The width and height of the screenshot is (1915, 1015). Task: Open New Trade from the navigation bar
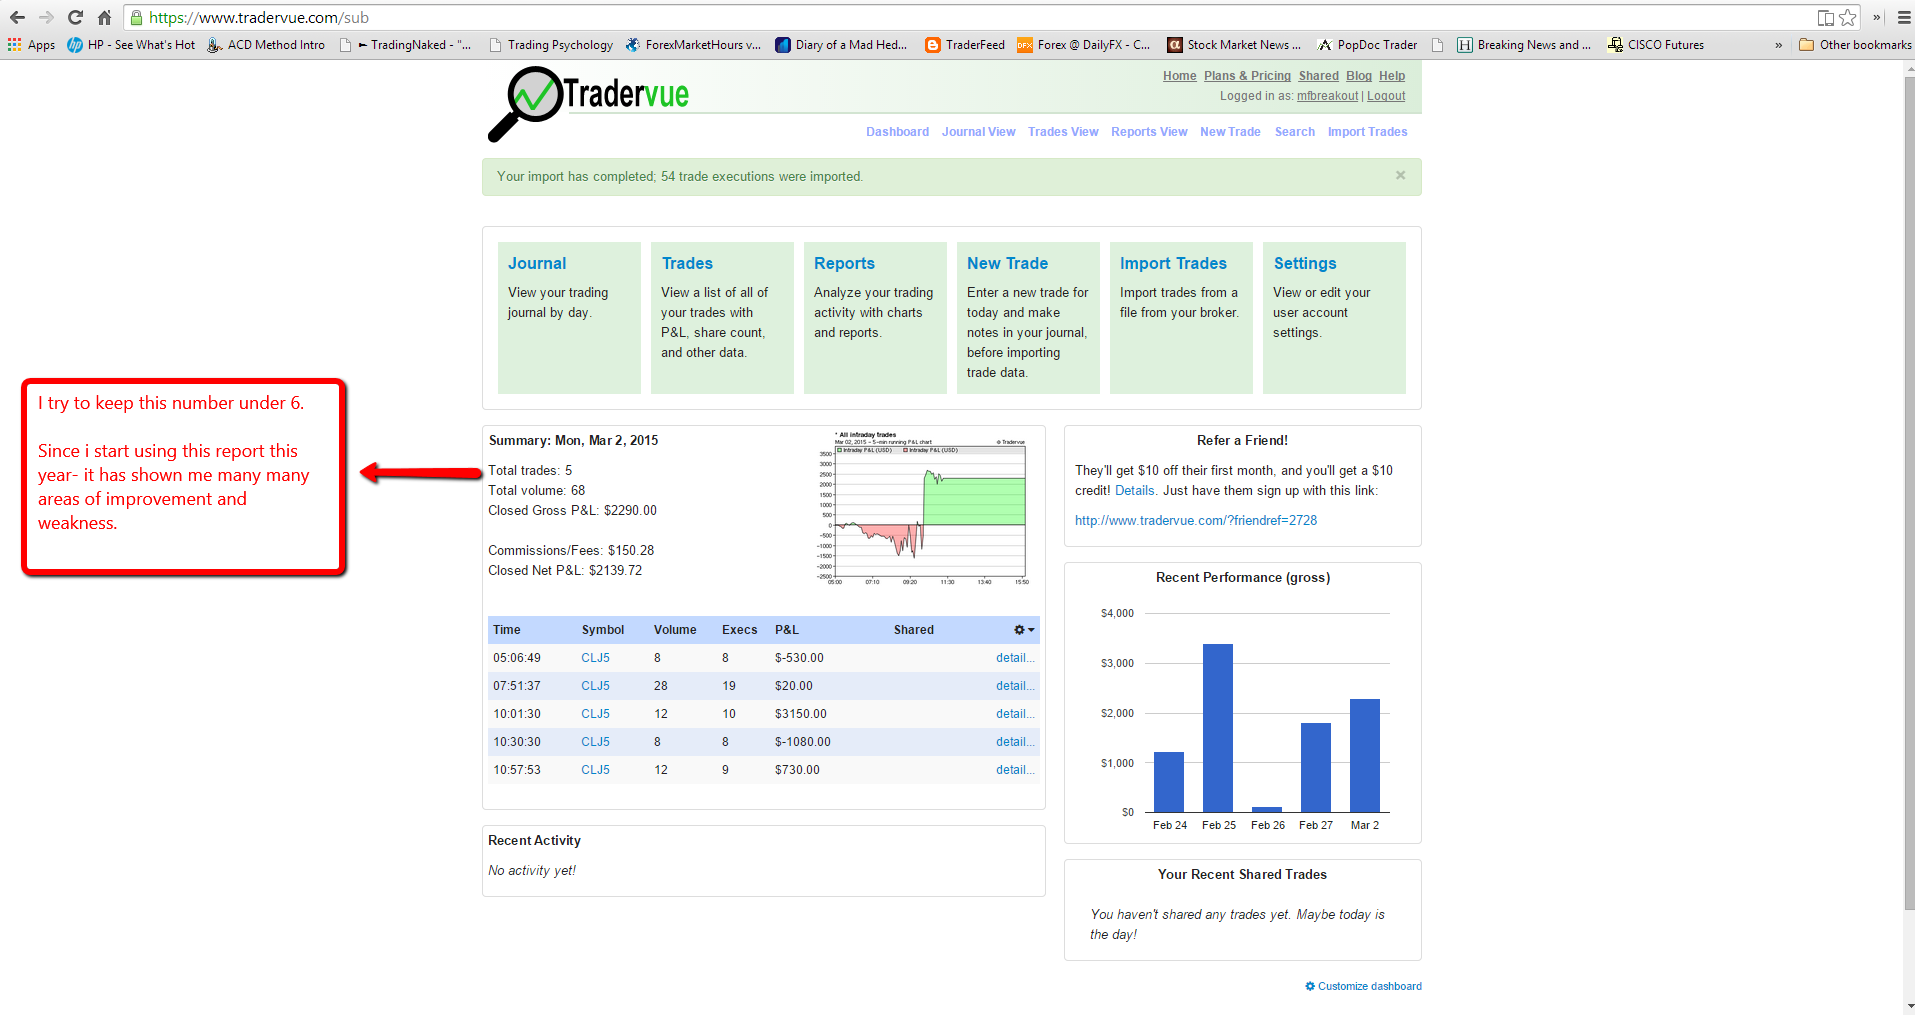click(x=1230, y=132)
